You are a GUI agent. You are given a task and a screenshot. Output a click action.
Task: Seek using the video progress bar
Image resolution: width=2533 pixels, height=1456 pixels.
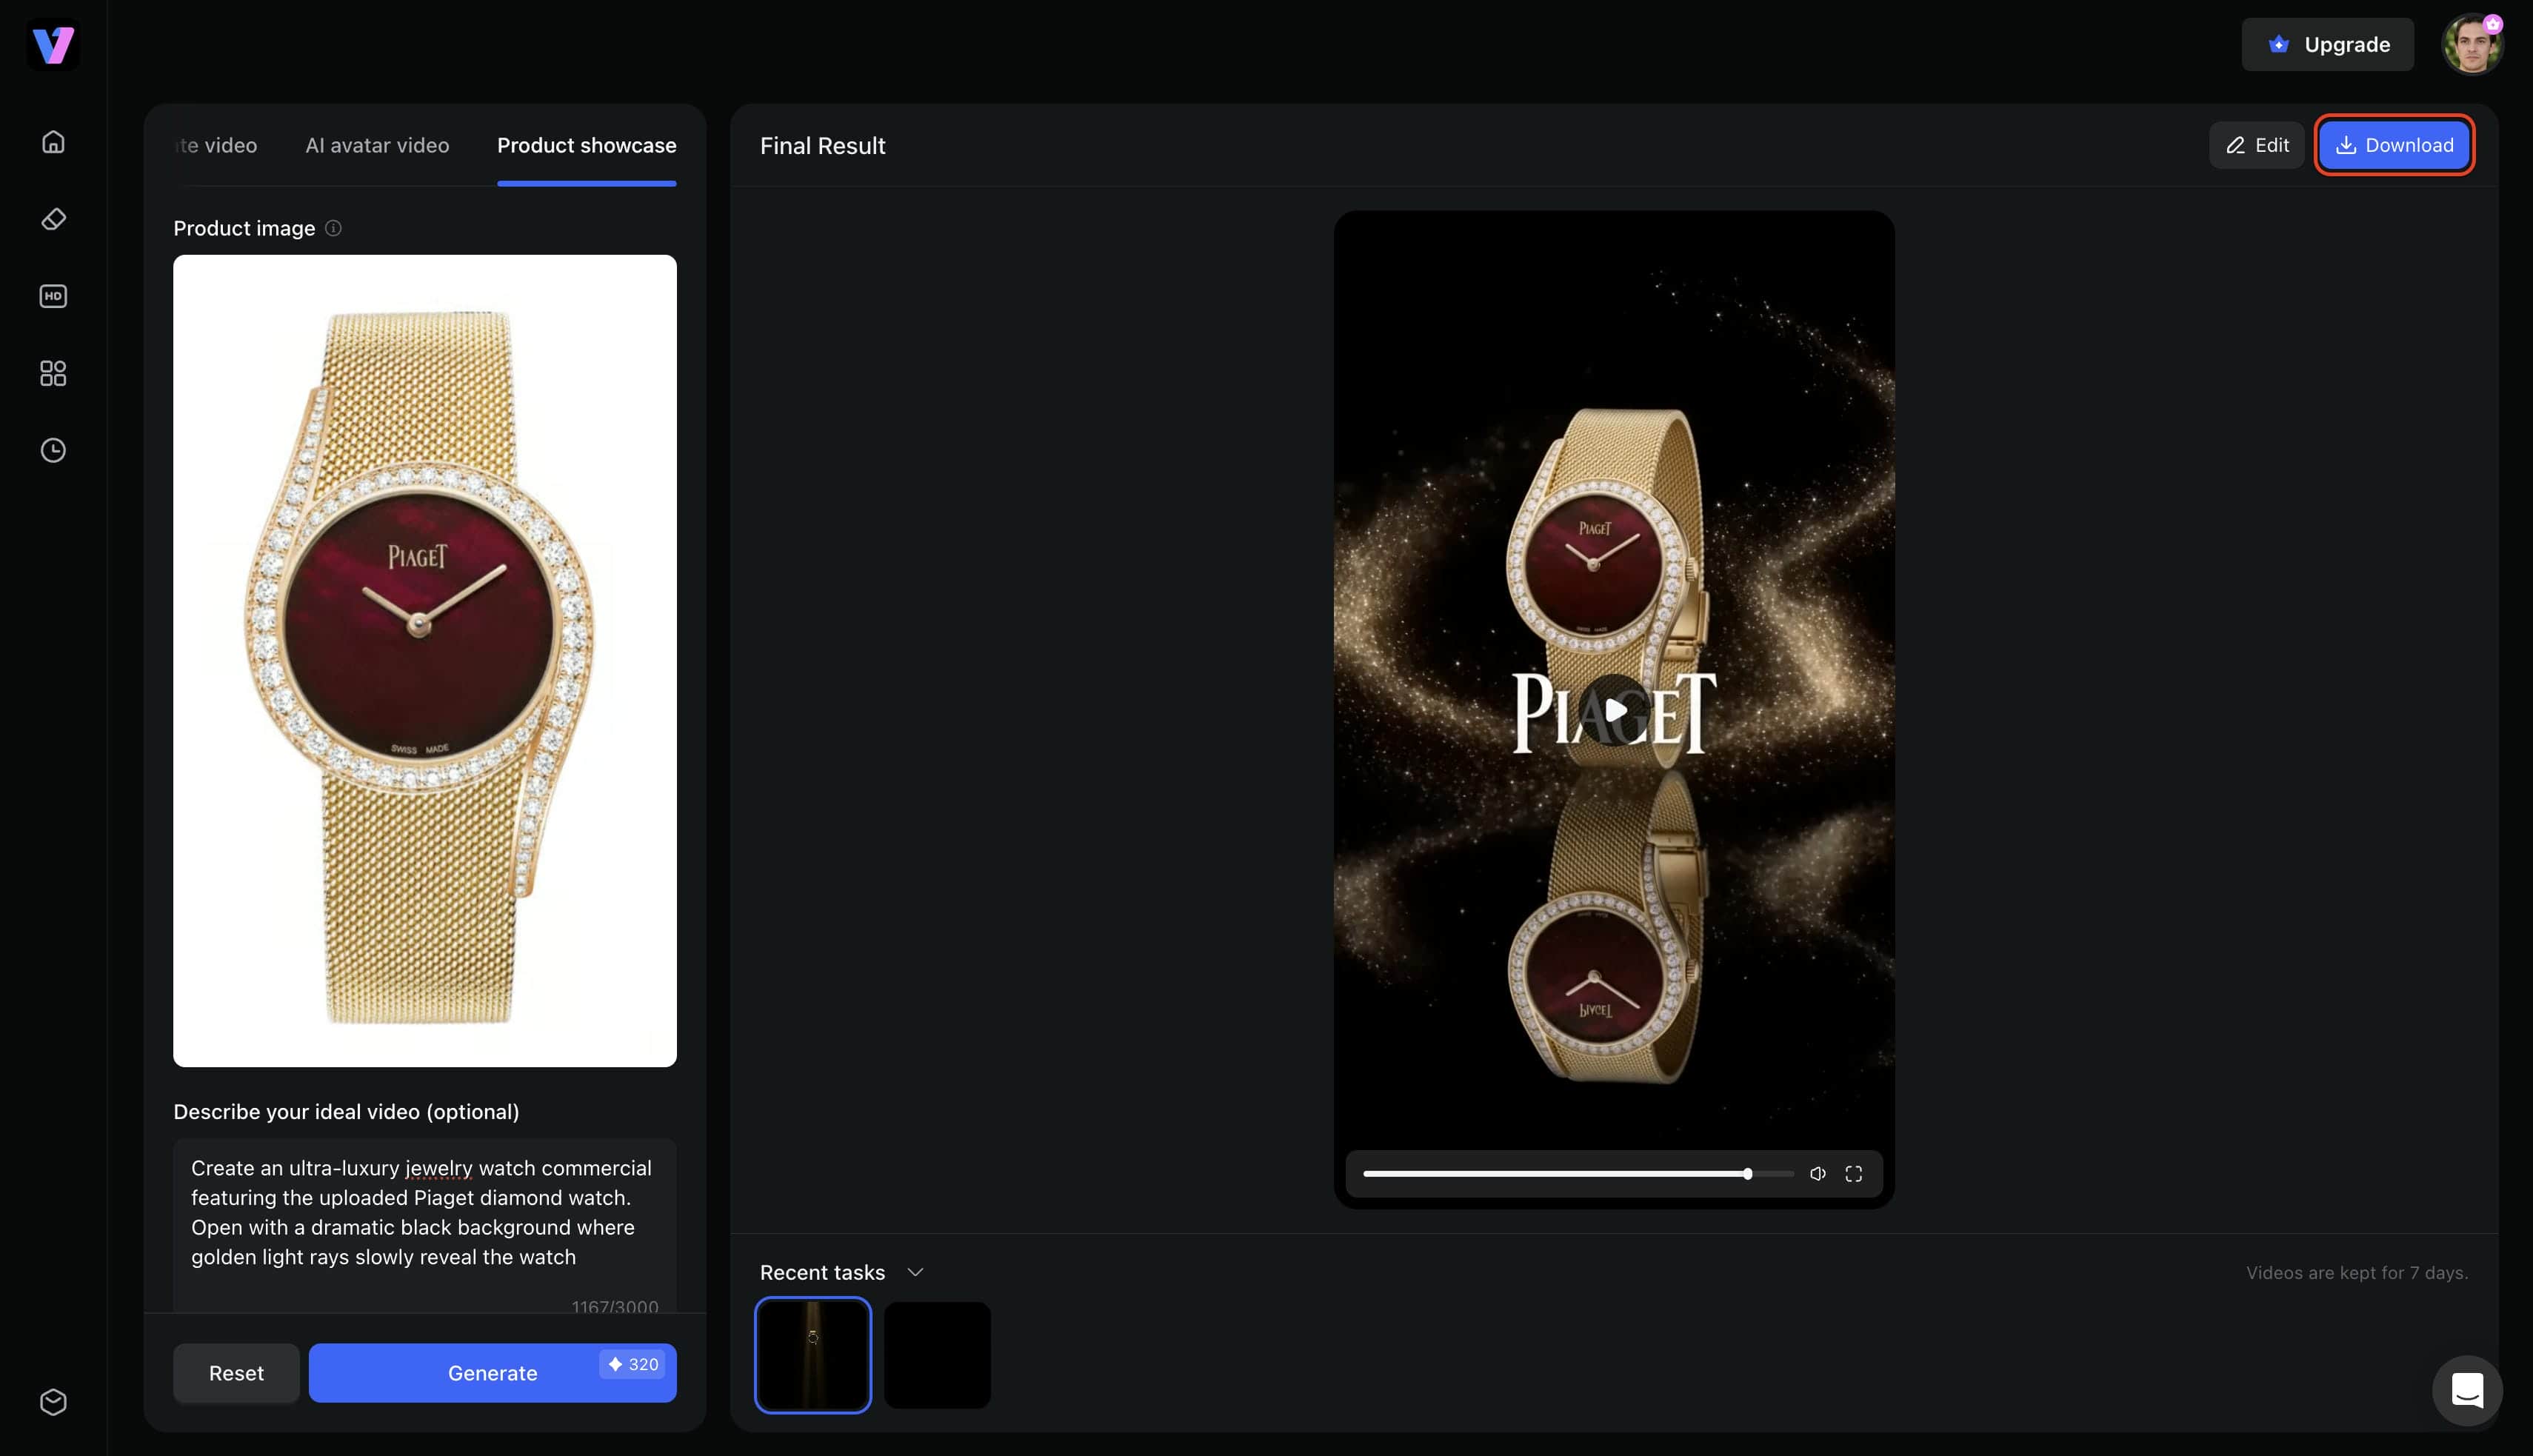(x=1578, y=1174)
